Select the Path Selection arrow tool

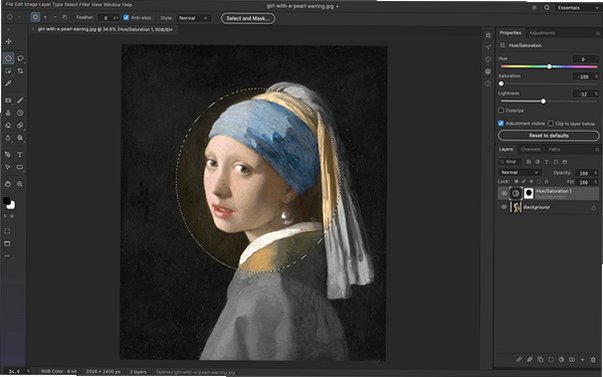coord(8,167)
